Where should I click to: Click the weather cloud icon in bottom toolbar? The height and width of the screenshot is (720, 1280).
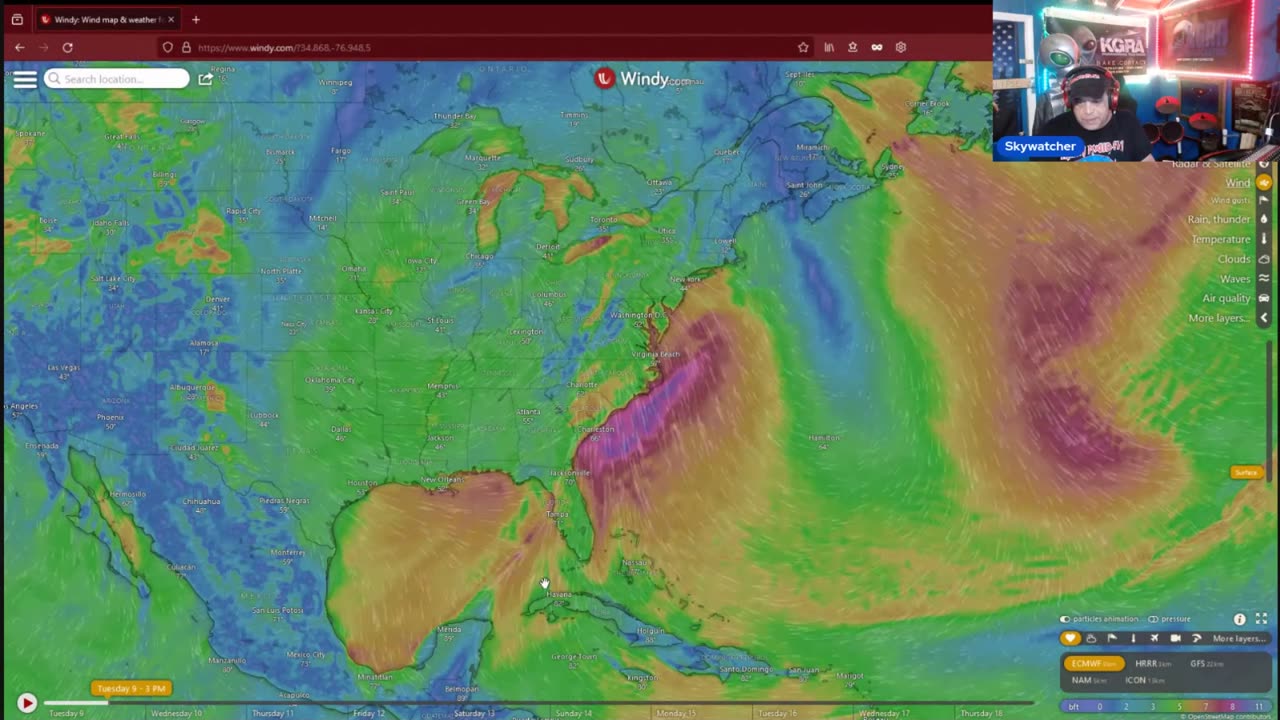pyautogui.click(x=1091, y=638)
